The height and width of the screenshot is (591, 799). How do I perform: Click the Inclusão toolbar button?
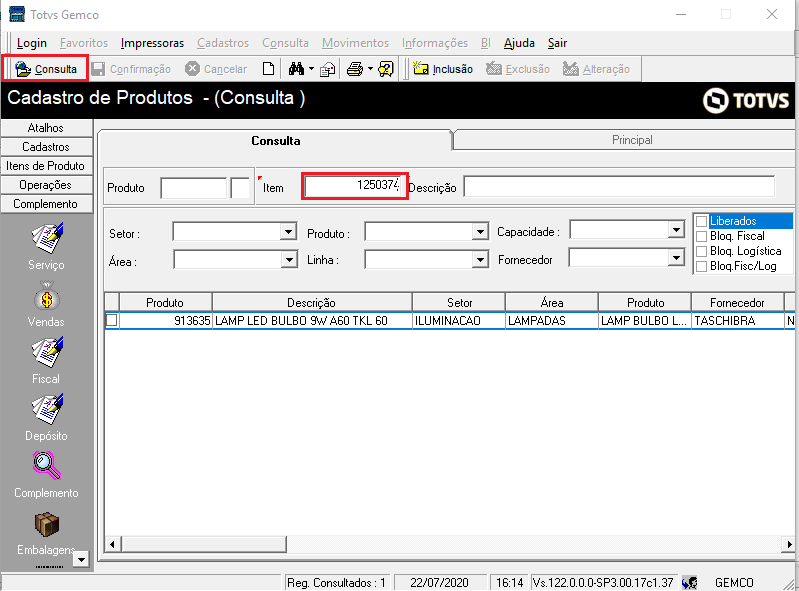click(443, 69)
